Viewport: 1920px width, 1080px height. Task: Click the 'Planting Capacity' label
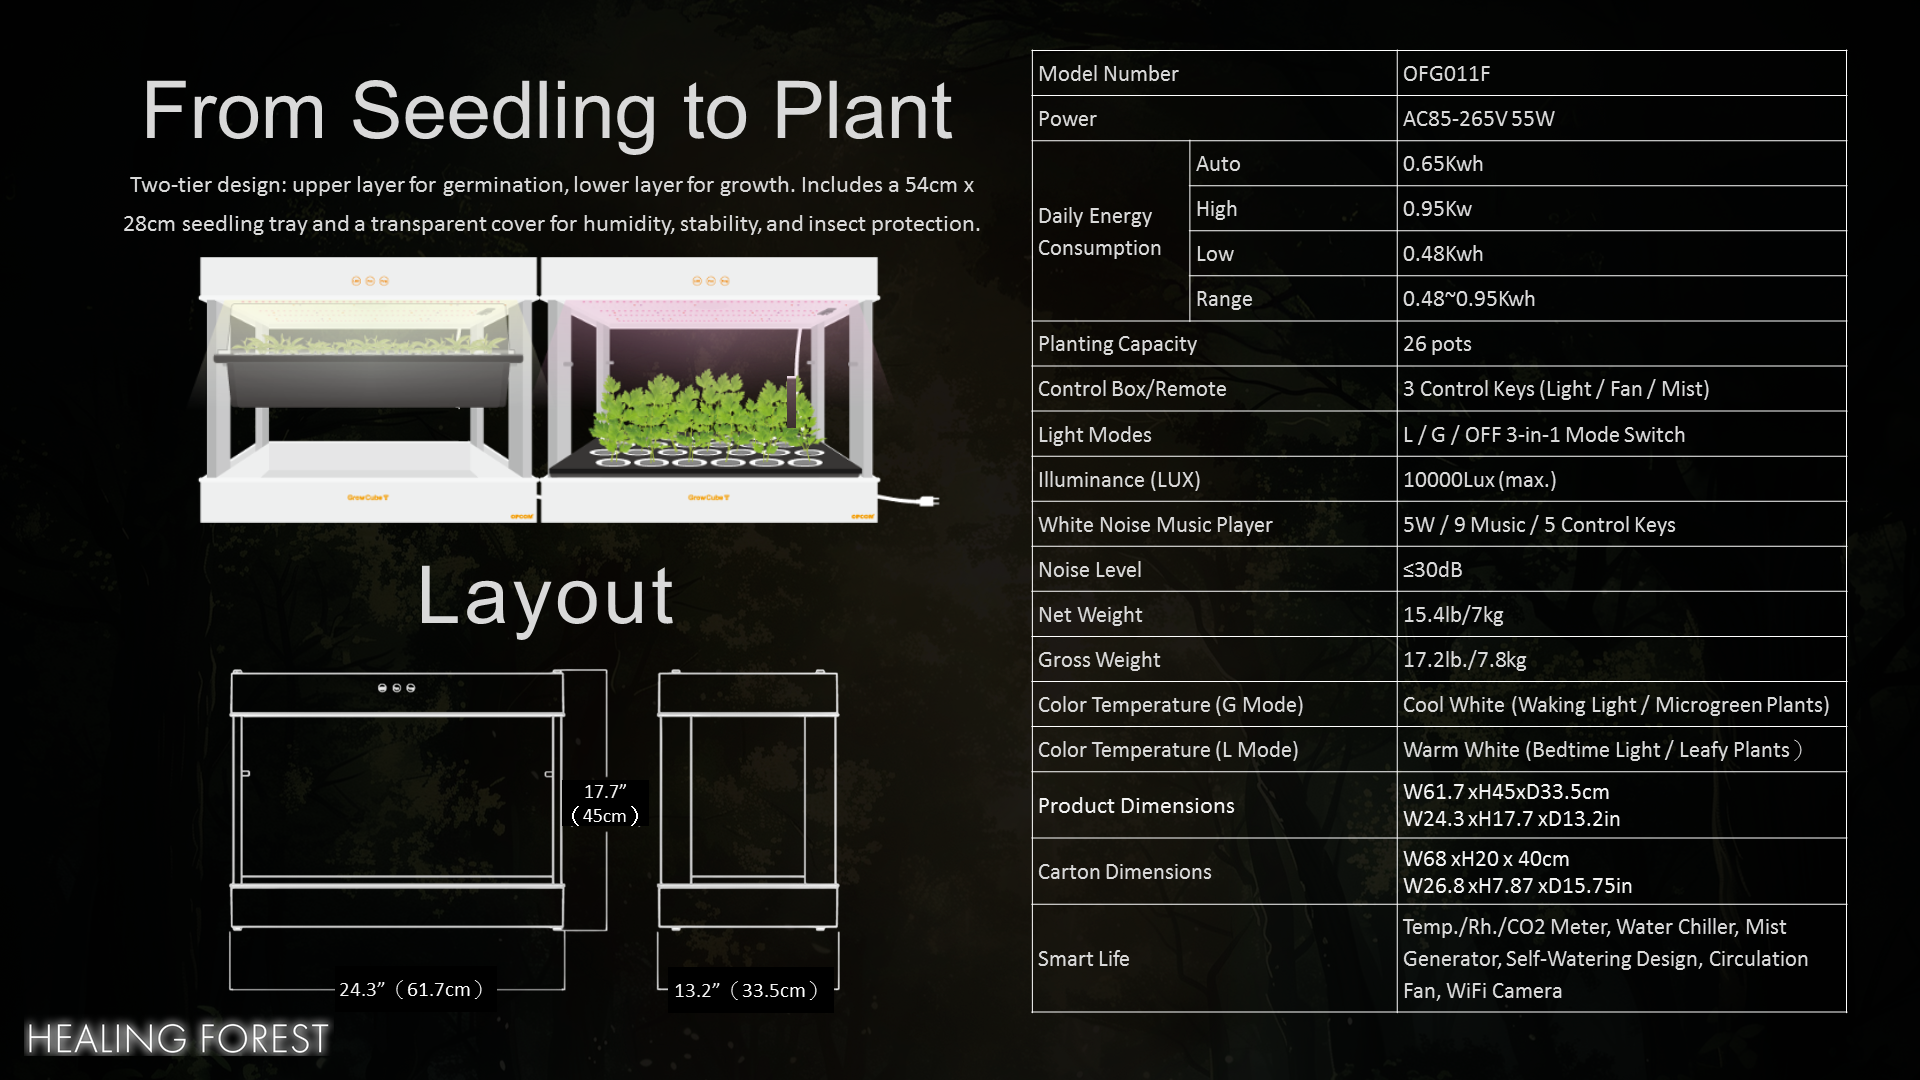1117,343
